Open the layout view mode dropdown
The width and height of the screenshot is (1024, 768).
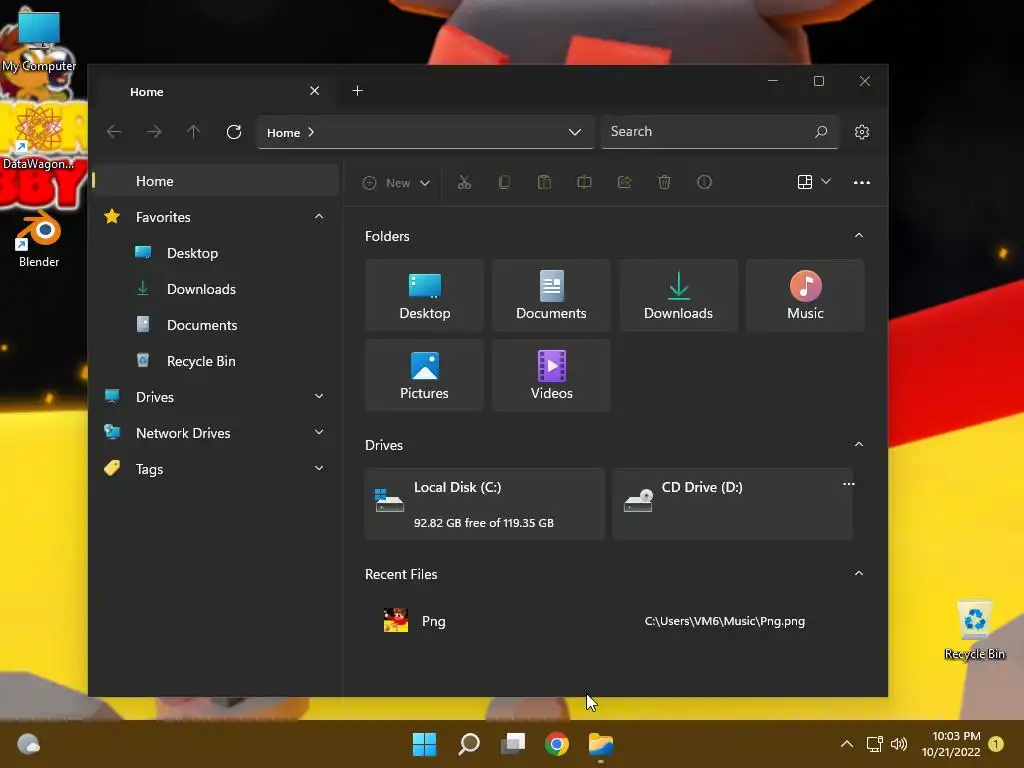pos(814,182)
